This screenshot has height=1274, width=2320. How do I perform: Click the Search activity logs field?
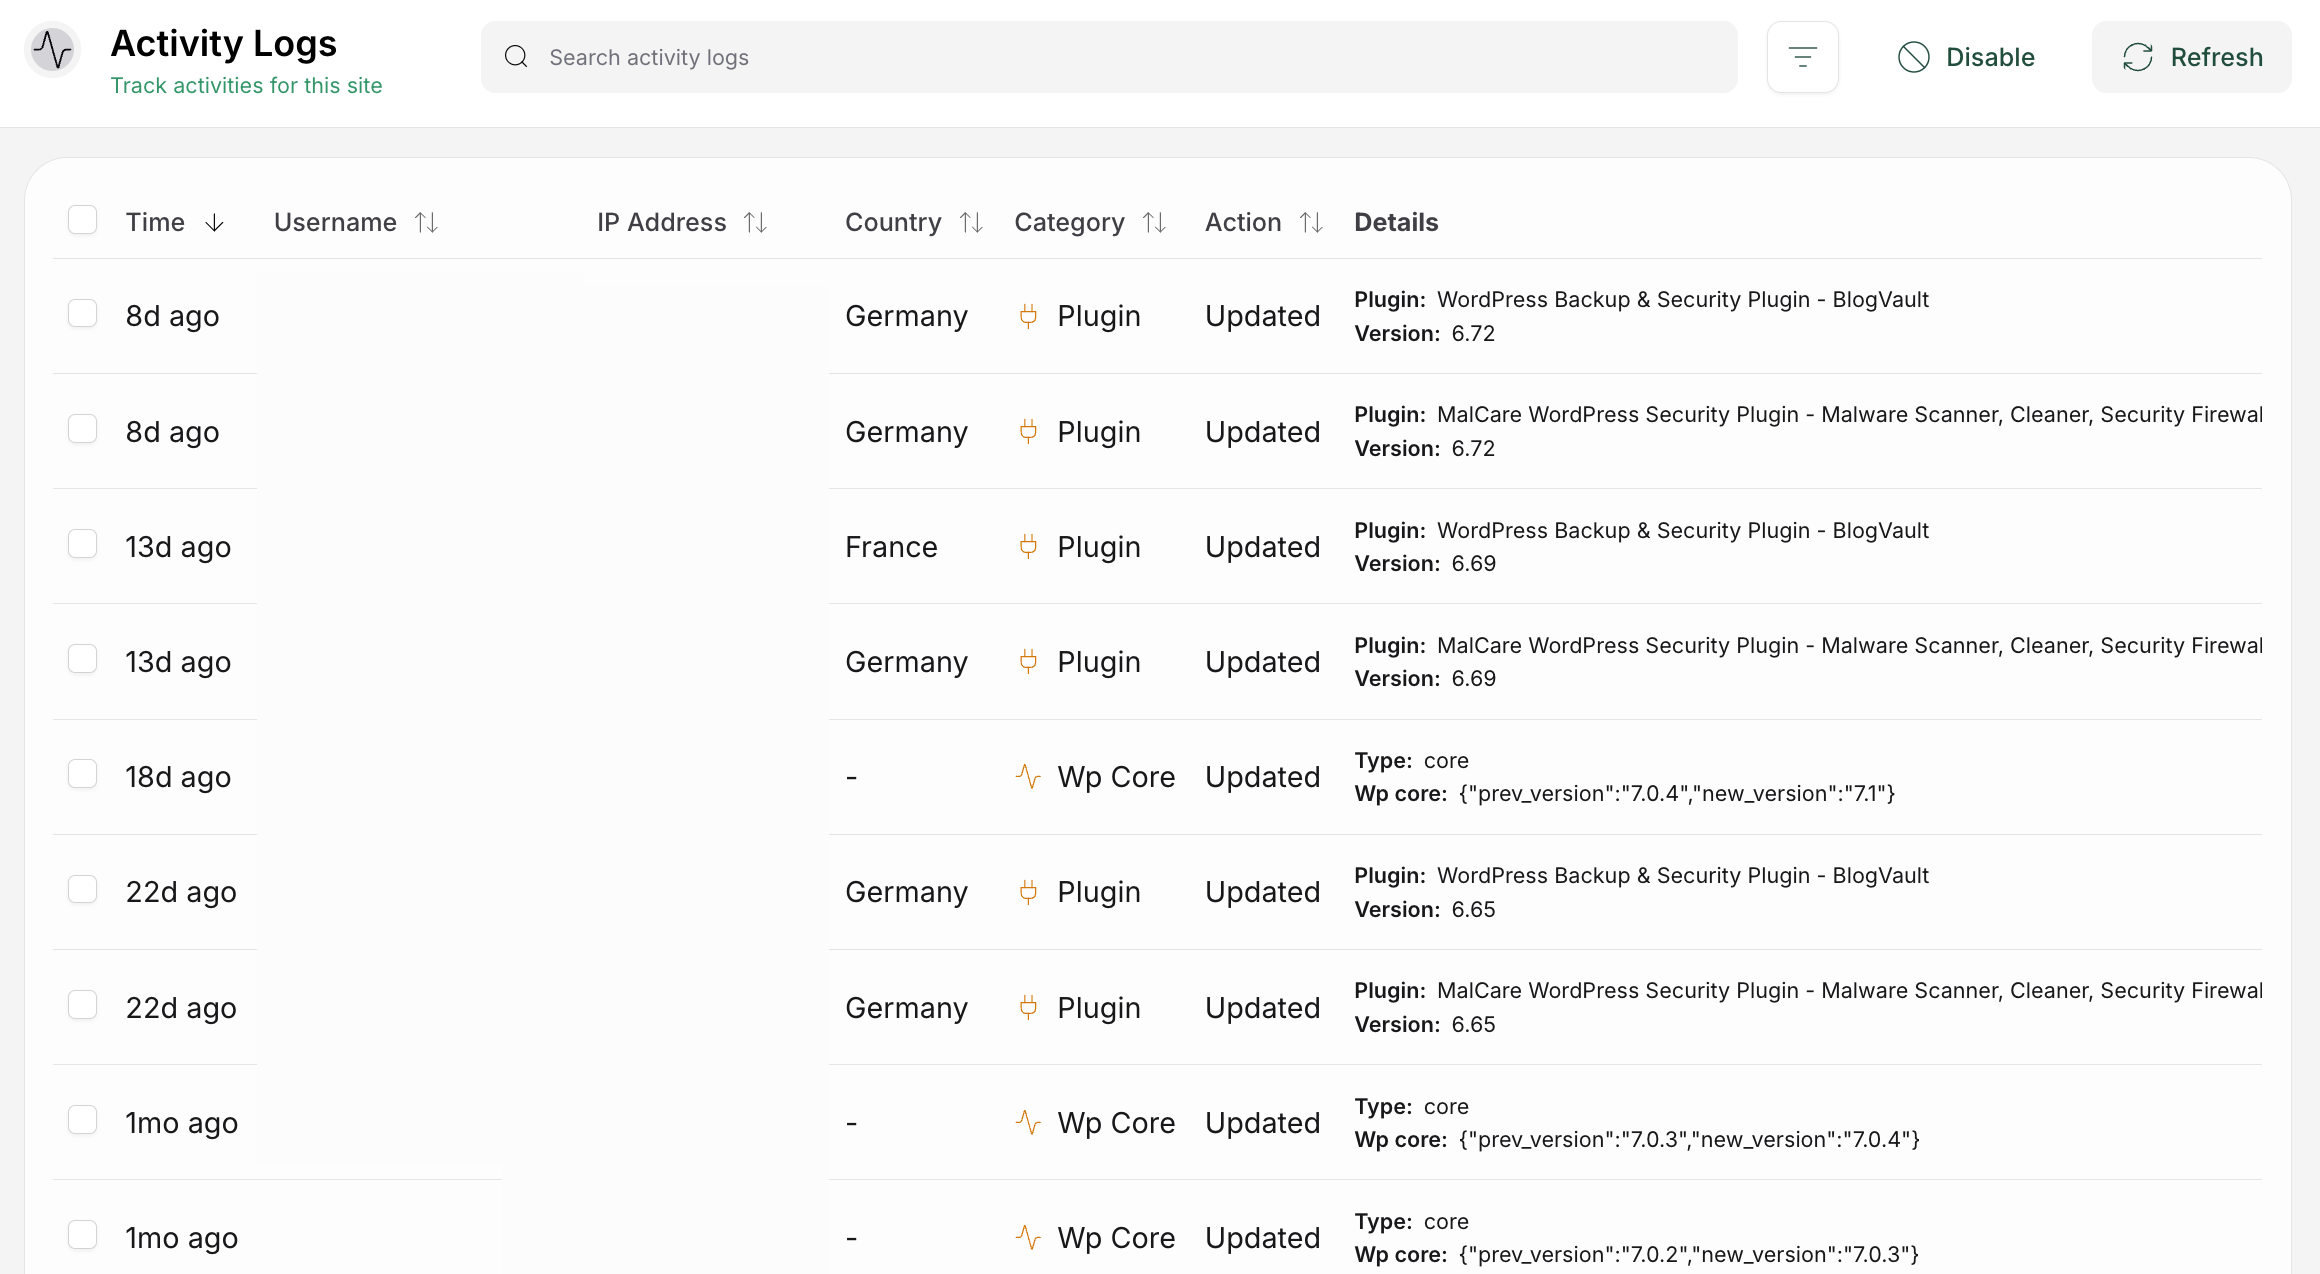coord(1109,57)
